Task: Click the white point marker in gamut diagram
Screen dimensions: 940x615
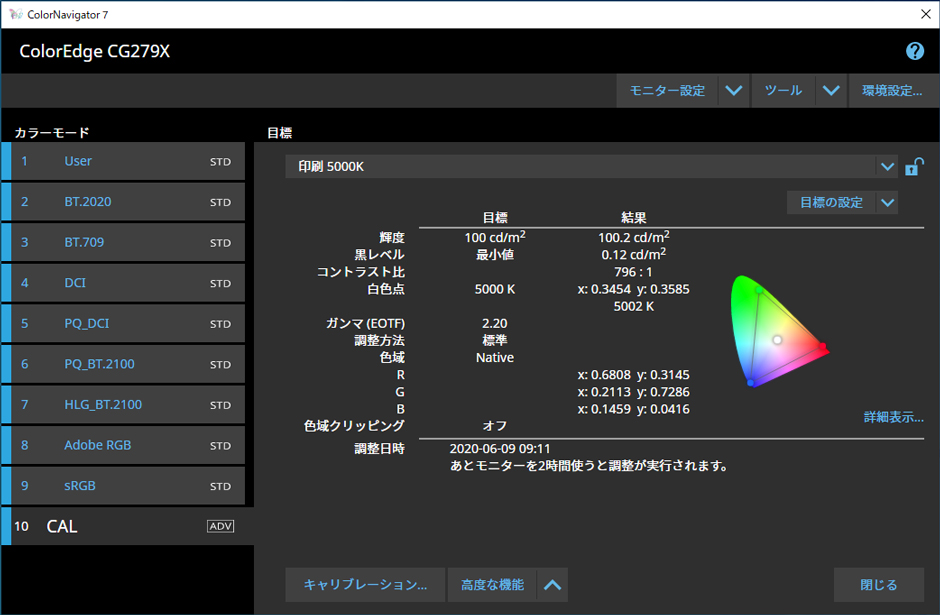Action: (x=778, y=340)
